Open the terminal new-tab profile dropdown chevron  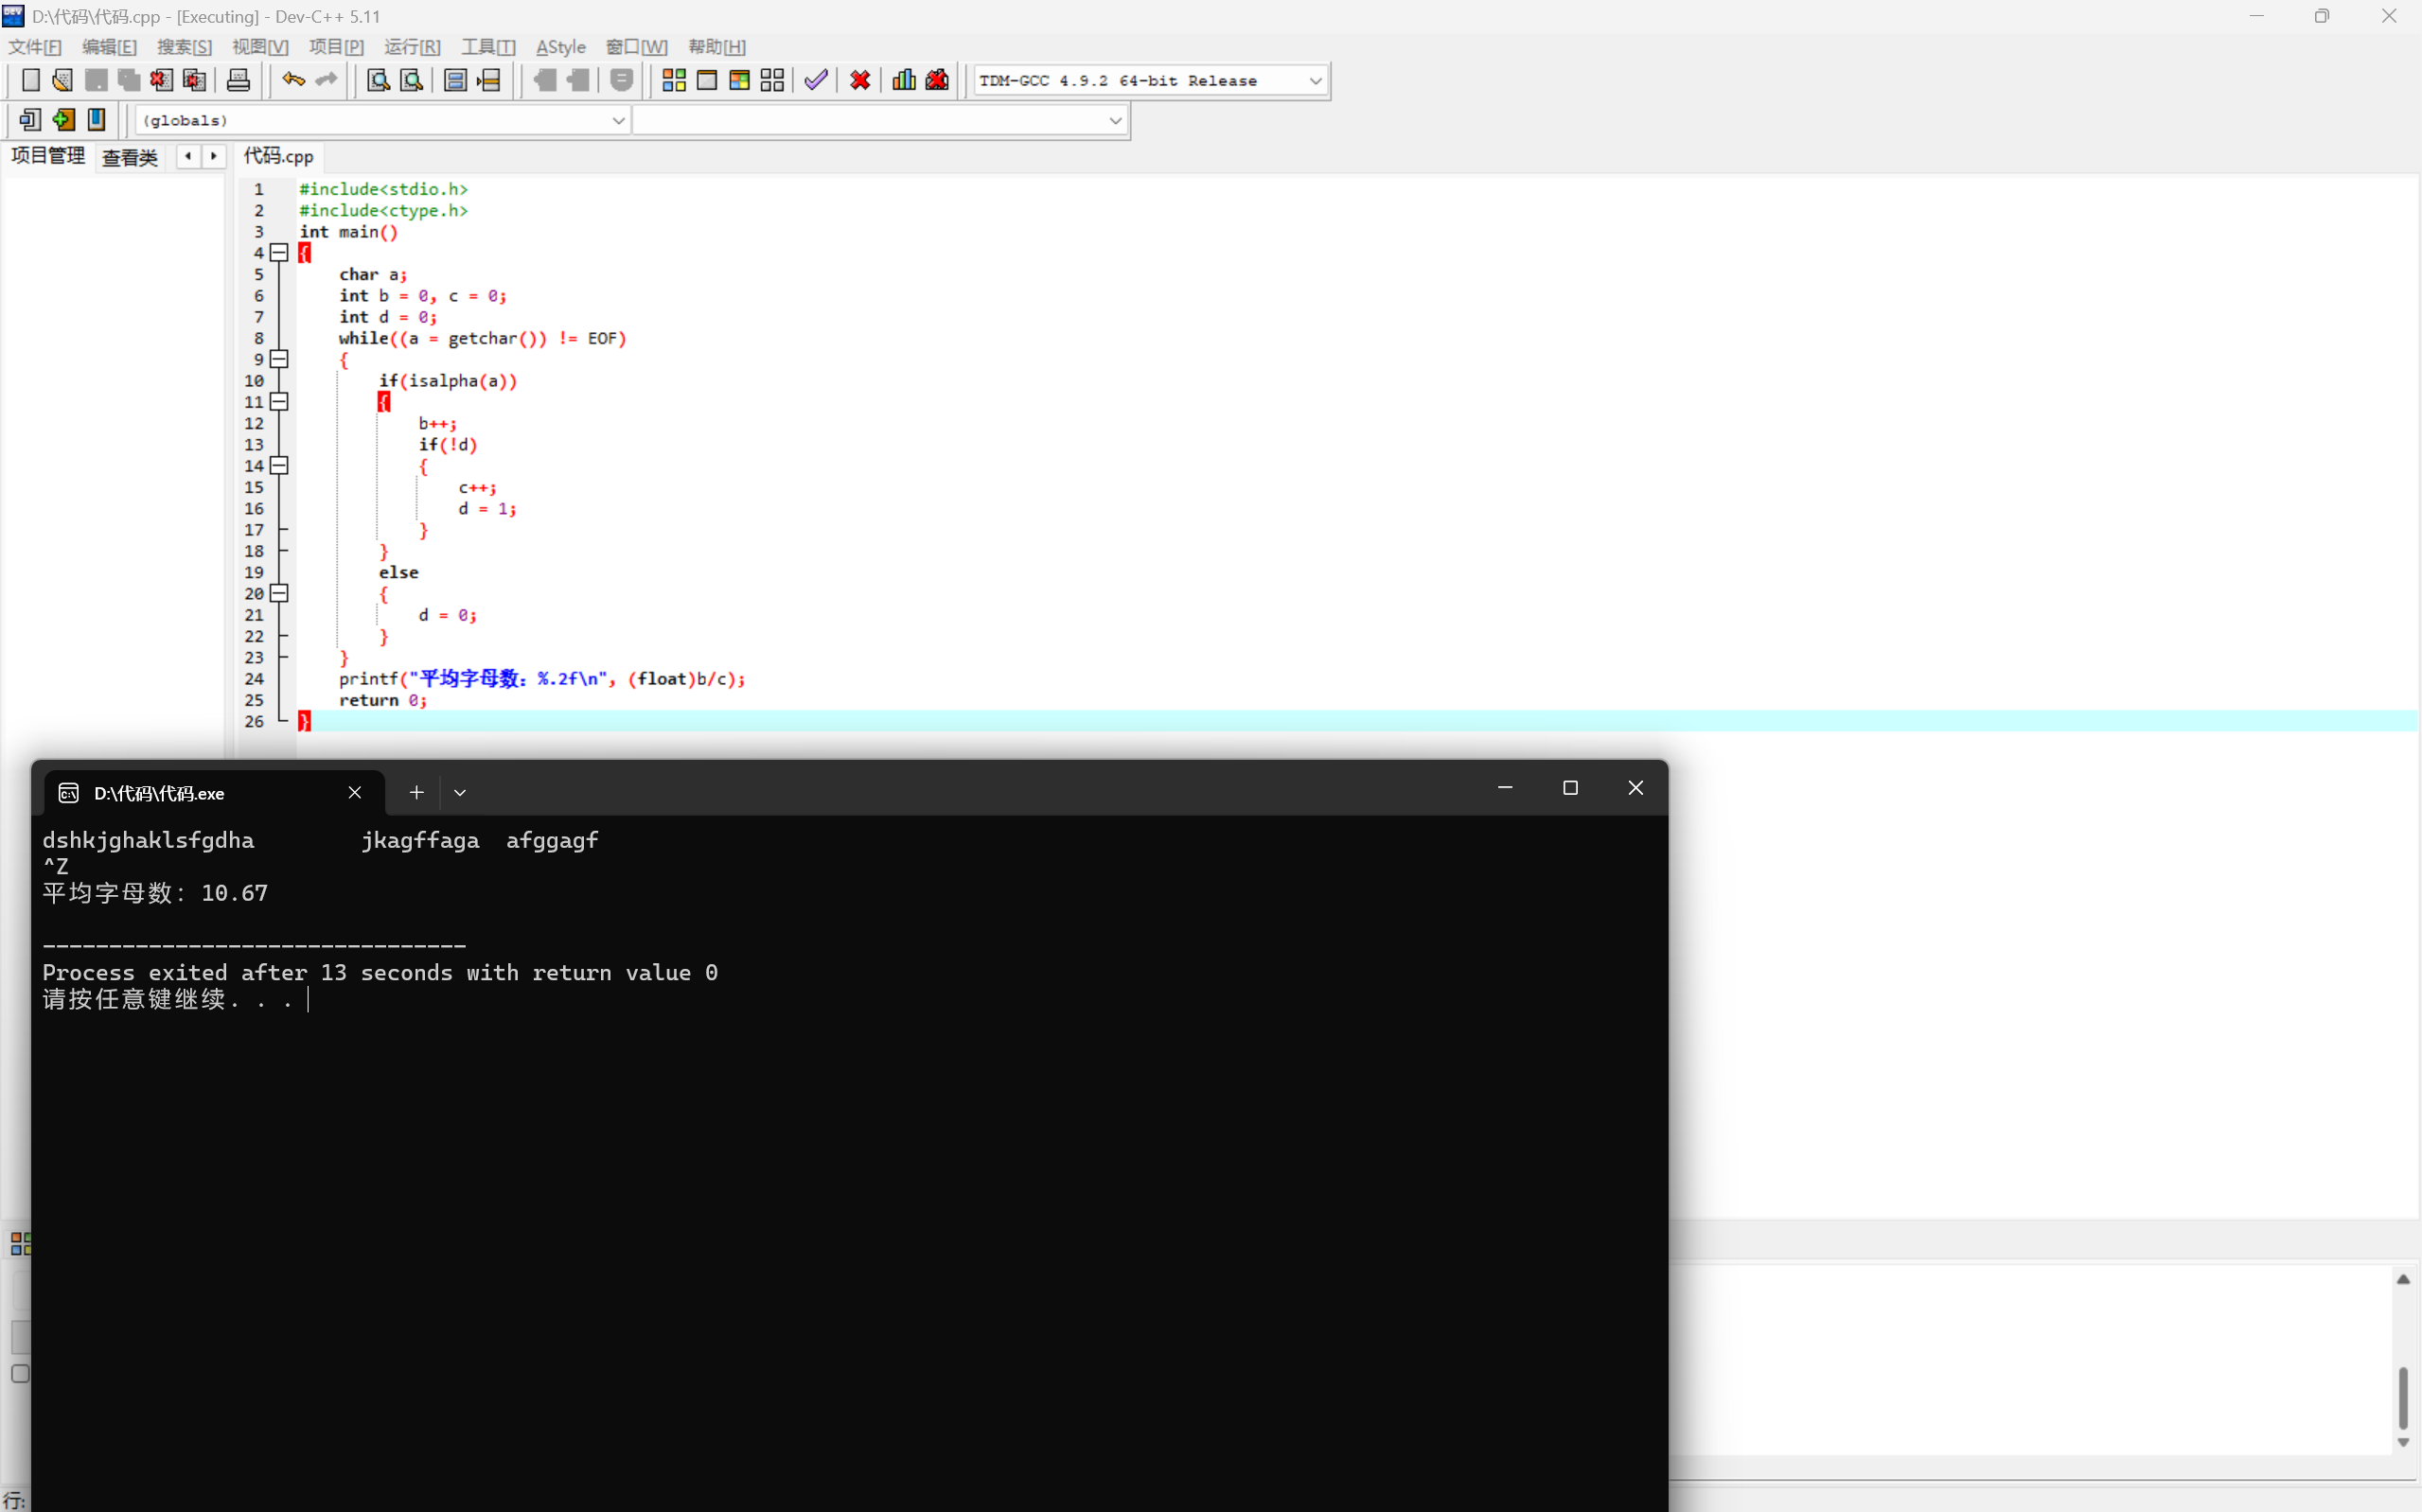460,793
